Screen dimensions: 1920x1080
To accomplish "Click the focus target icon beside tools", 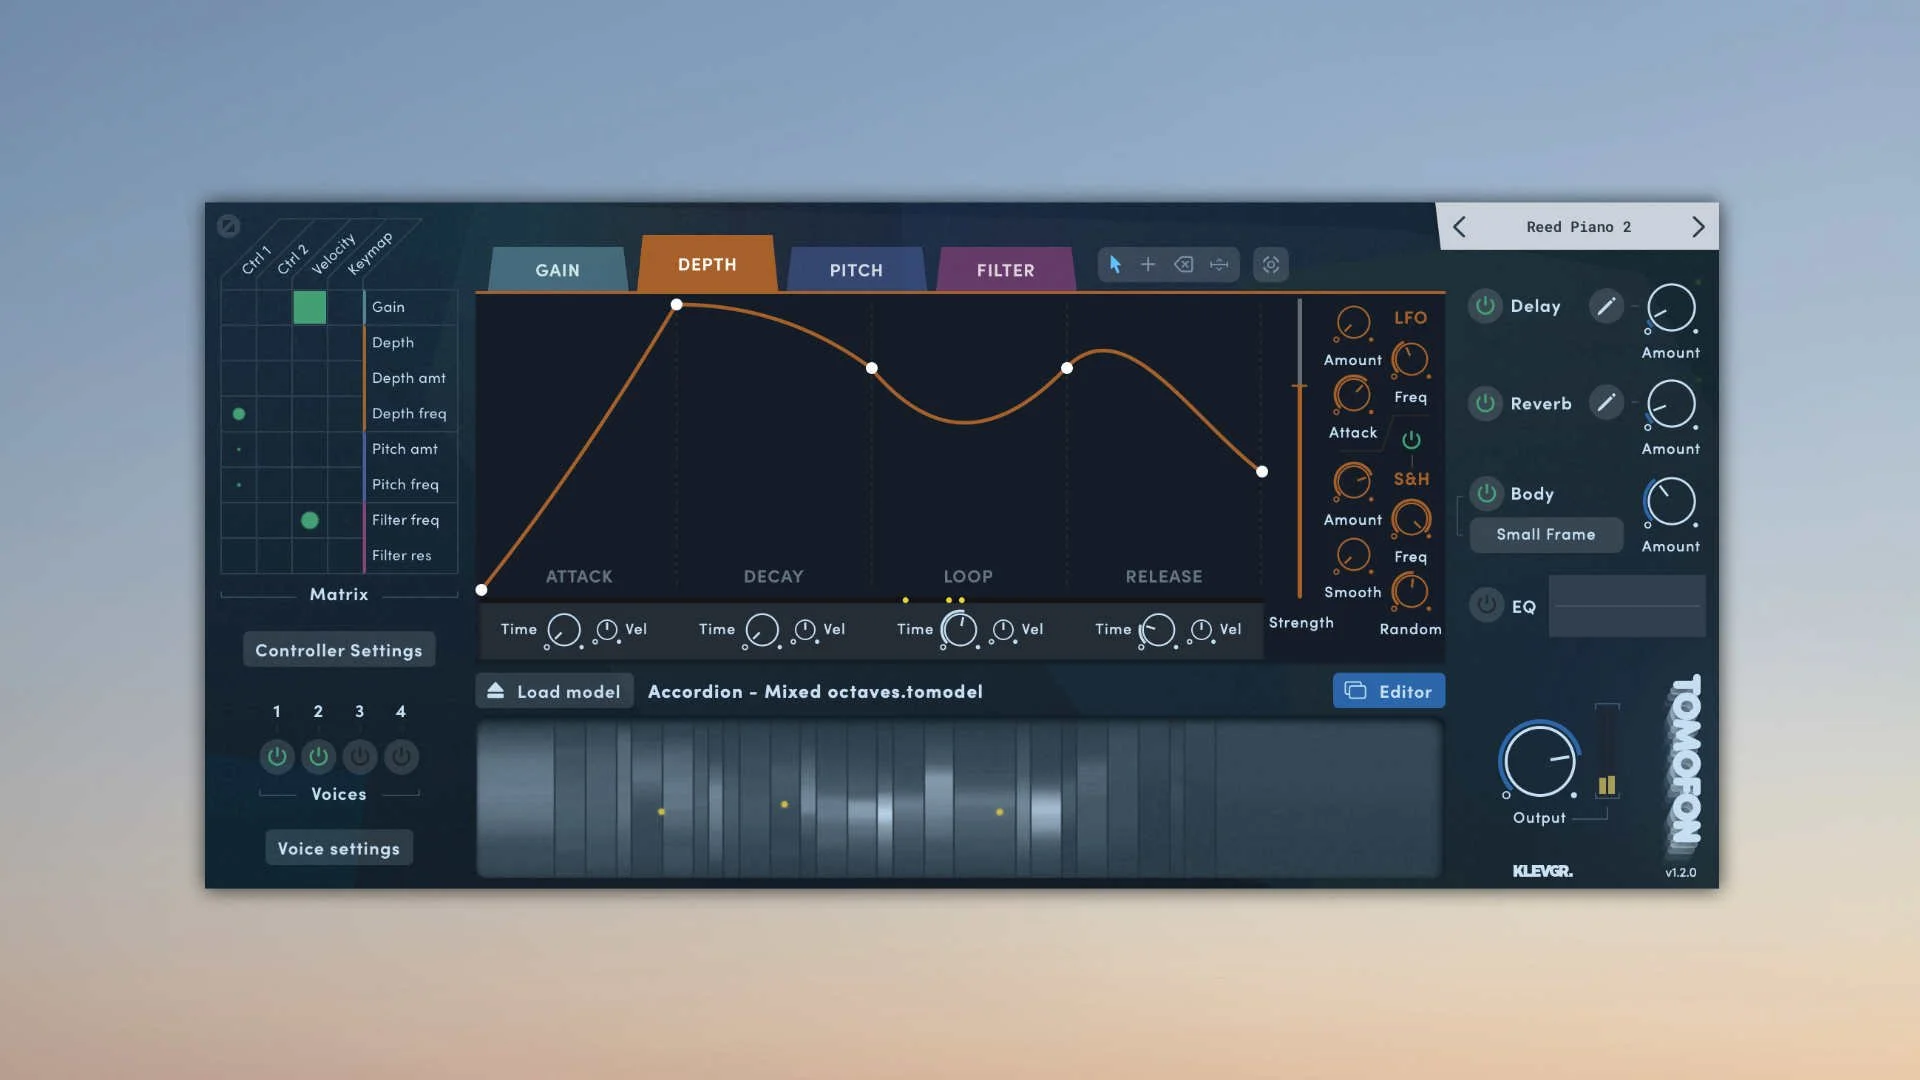I will point(1270,264).
